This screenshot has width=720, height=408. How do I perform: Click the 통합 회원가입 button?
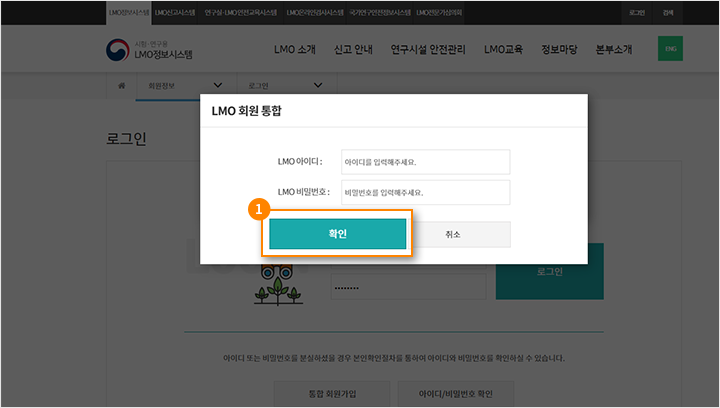click(332, 394)
